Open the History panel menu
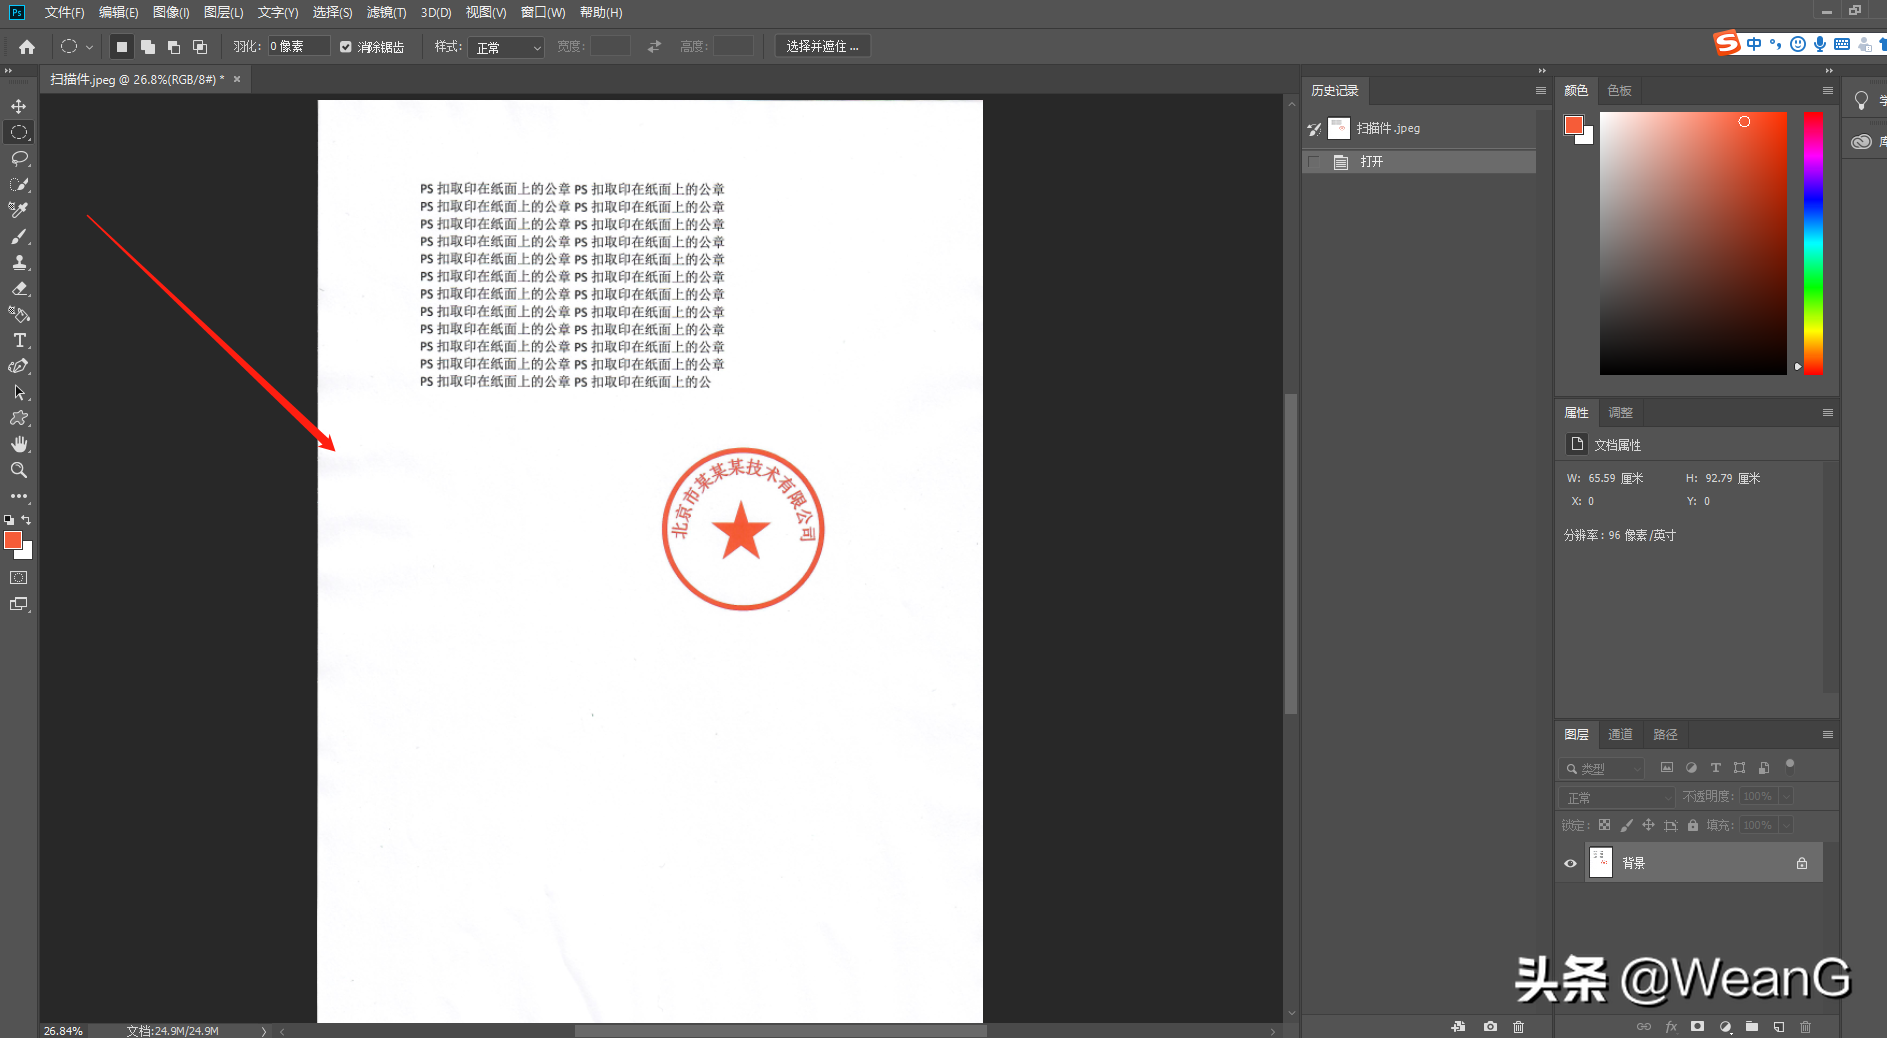The image size is (1887, 1038). (x=1541, y=90)
